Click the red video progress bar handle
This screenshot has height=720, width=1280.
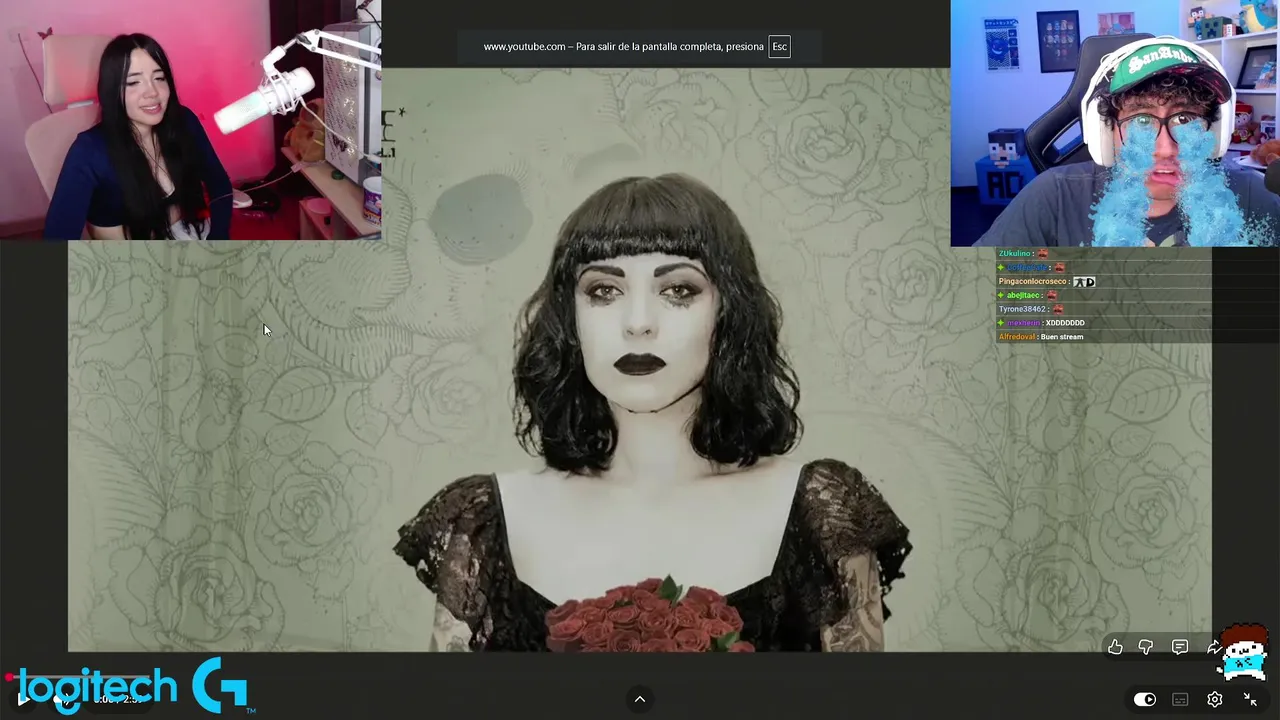(x=9, y=677)
